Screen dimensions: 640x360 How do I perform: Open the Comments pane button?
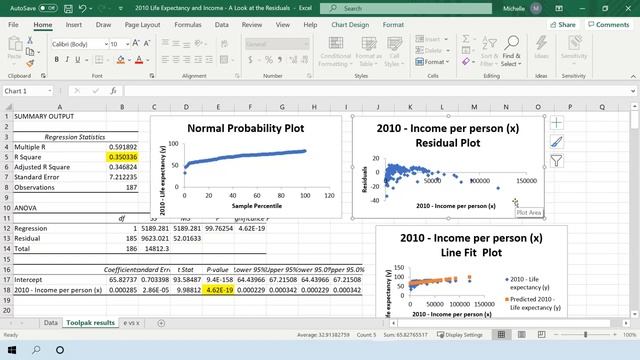click(609, 24)
